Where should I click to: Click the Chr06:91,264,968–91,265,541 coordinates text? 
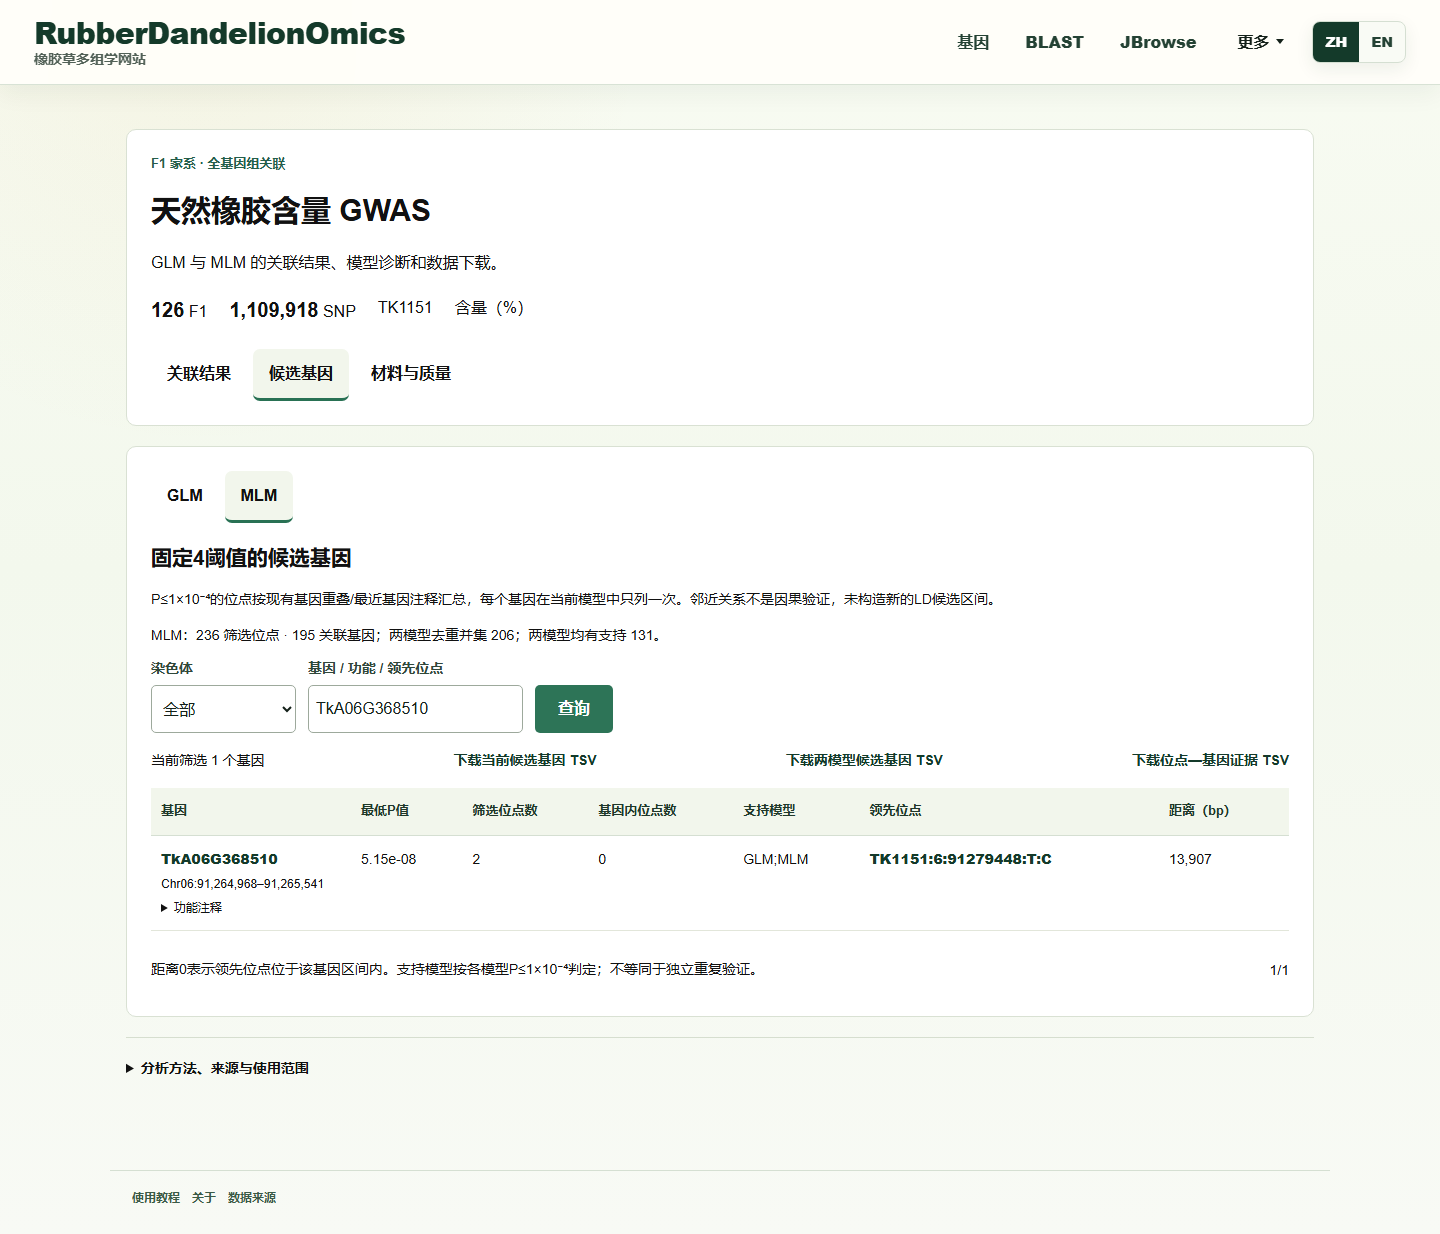click(x=242, y=884)
